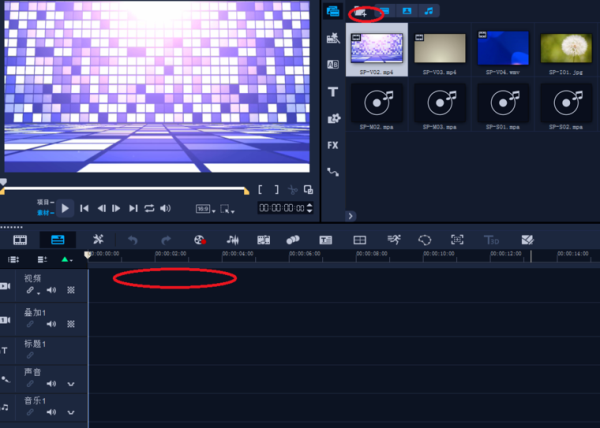Expand the 声音 track options chevron
Viewport: 600px width, 428px height.
(x=71, y=384)
